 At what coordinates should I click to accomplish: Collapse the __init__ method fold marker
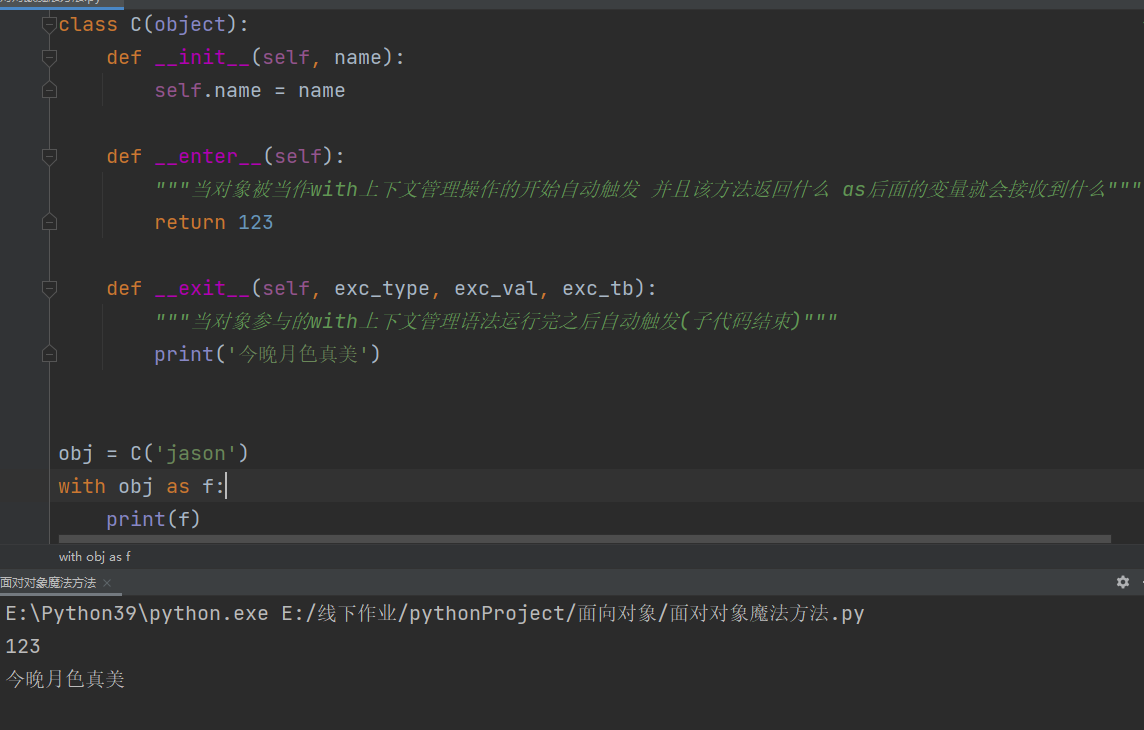(x=50, y=57)
